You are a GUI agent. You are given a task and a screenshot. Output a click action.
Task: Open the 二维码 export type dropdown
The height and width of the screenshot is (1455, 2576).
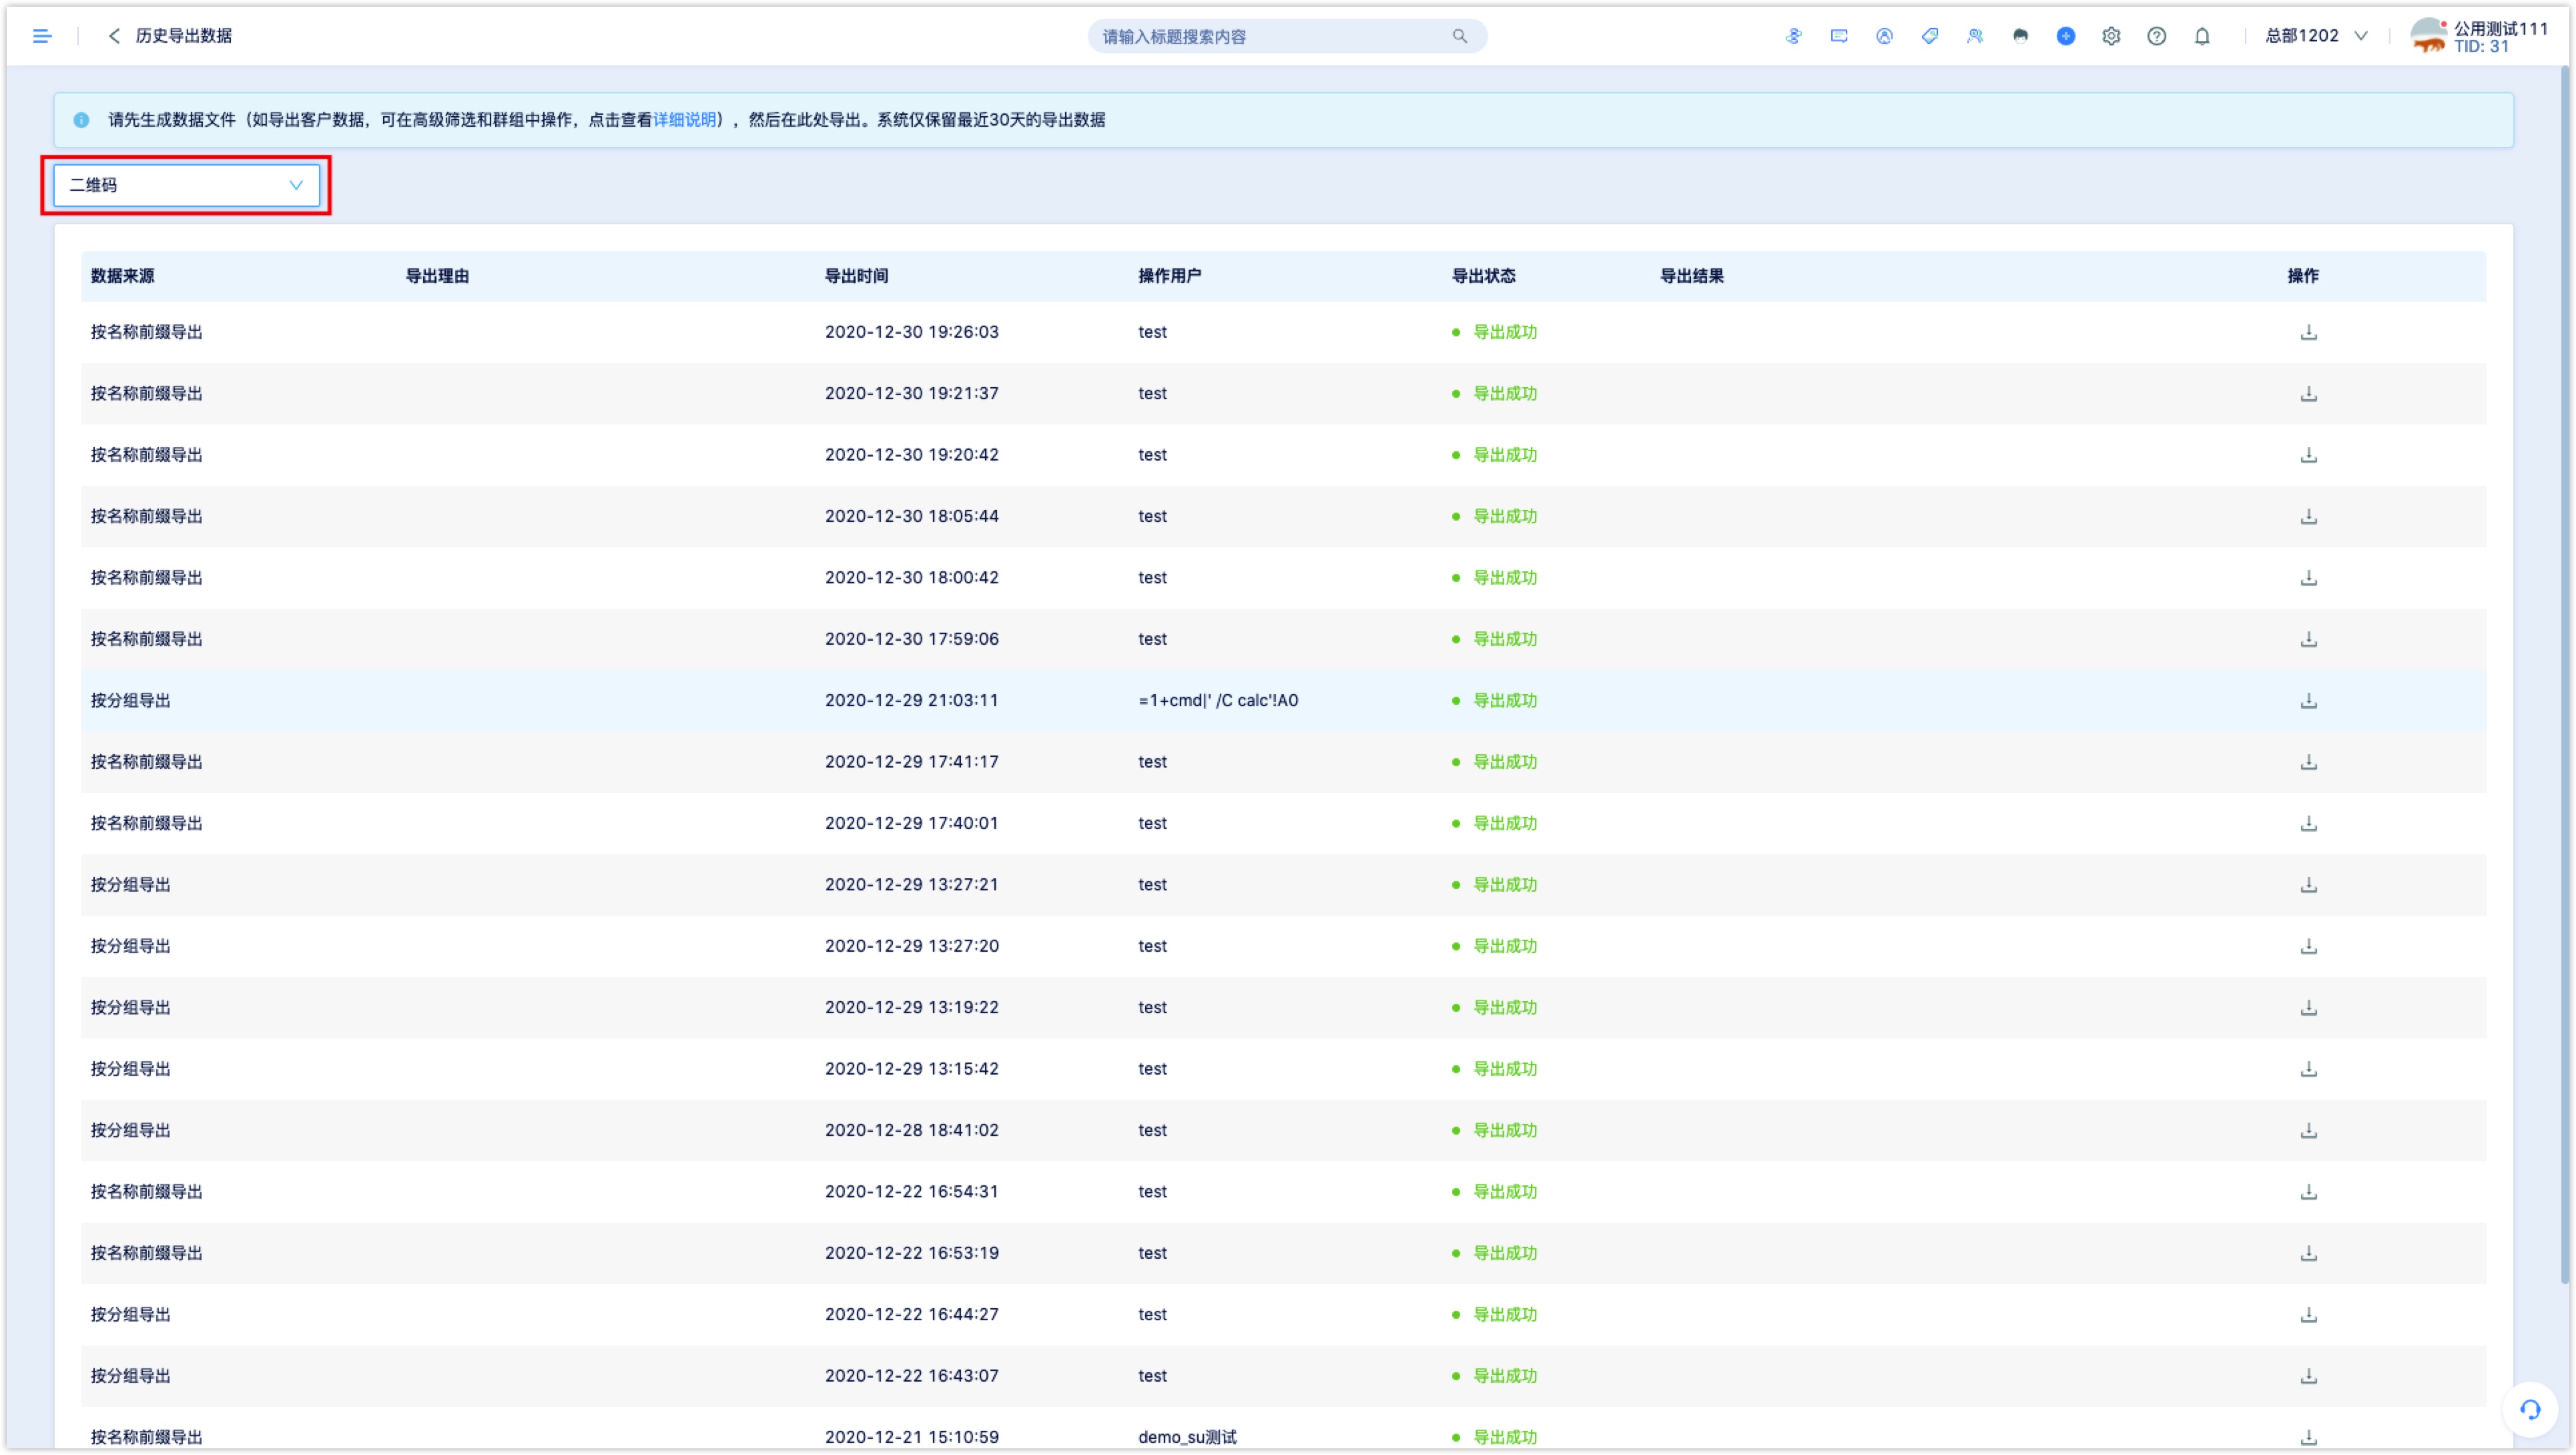[186, 185]
